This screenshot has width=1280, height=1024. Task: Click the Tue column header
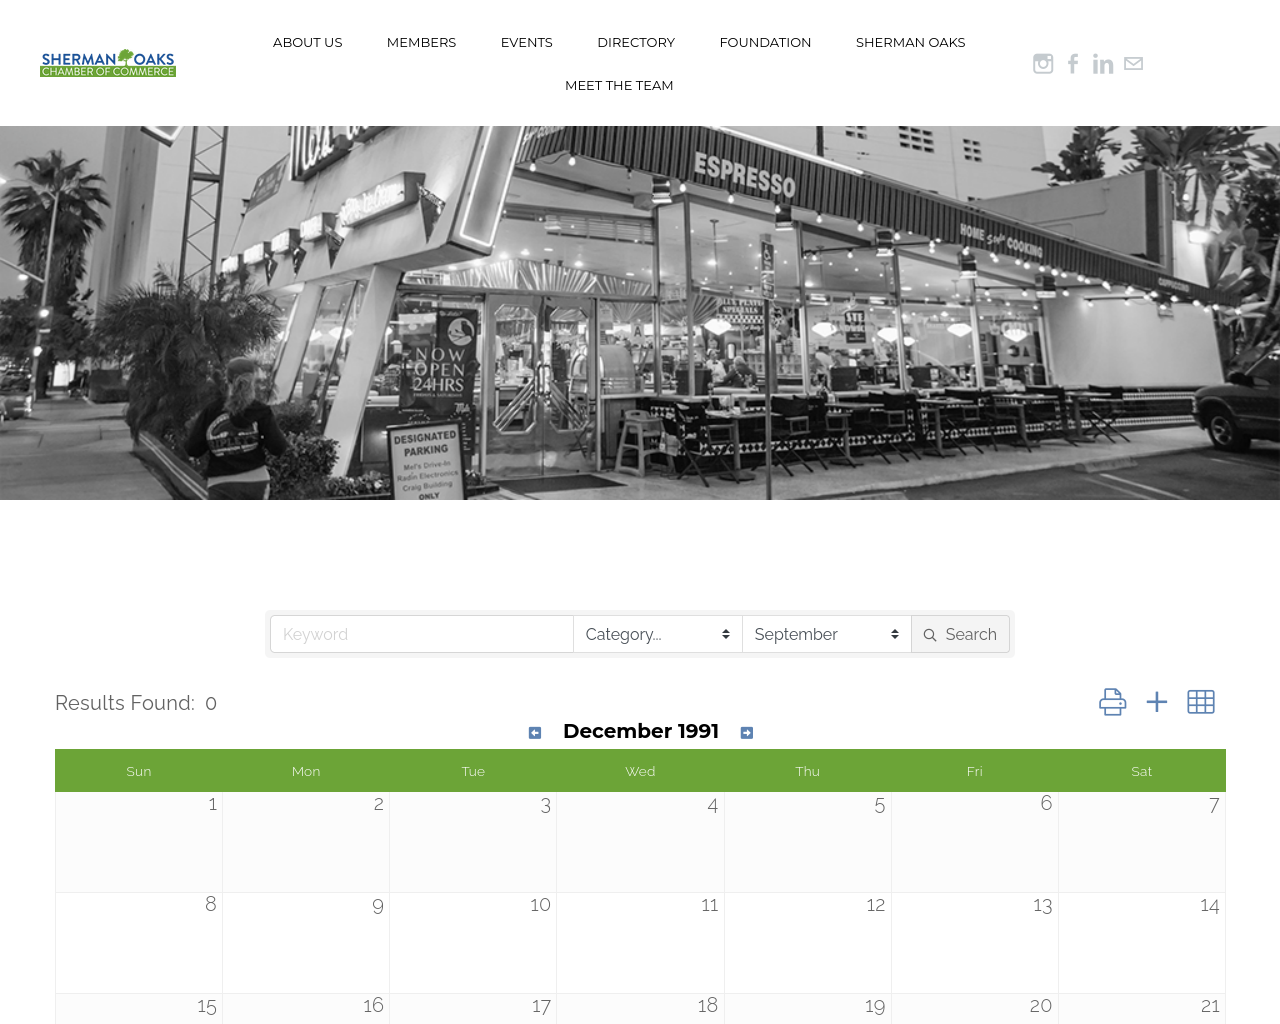(x=473, y=771)
